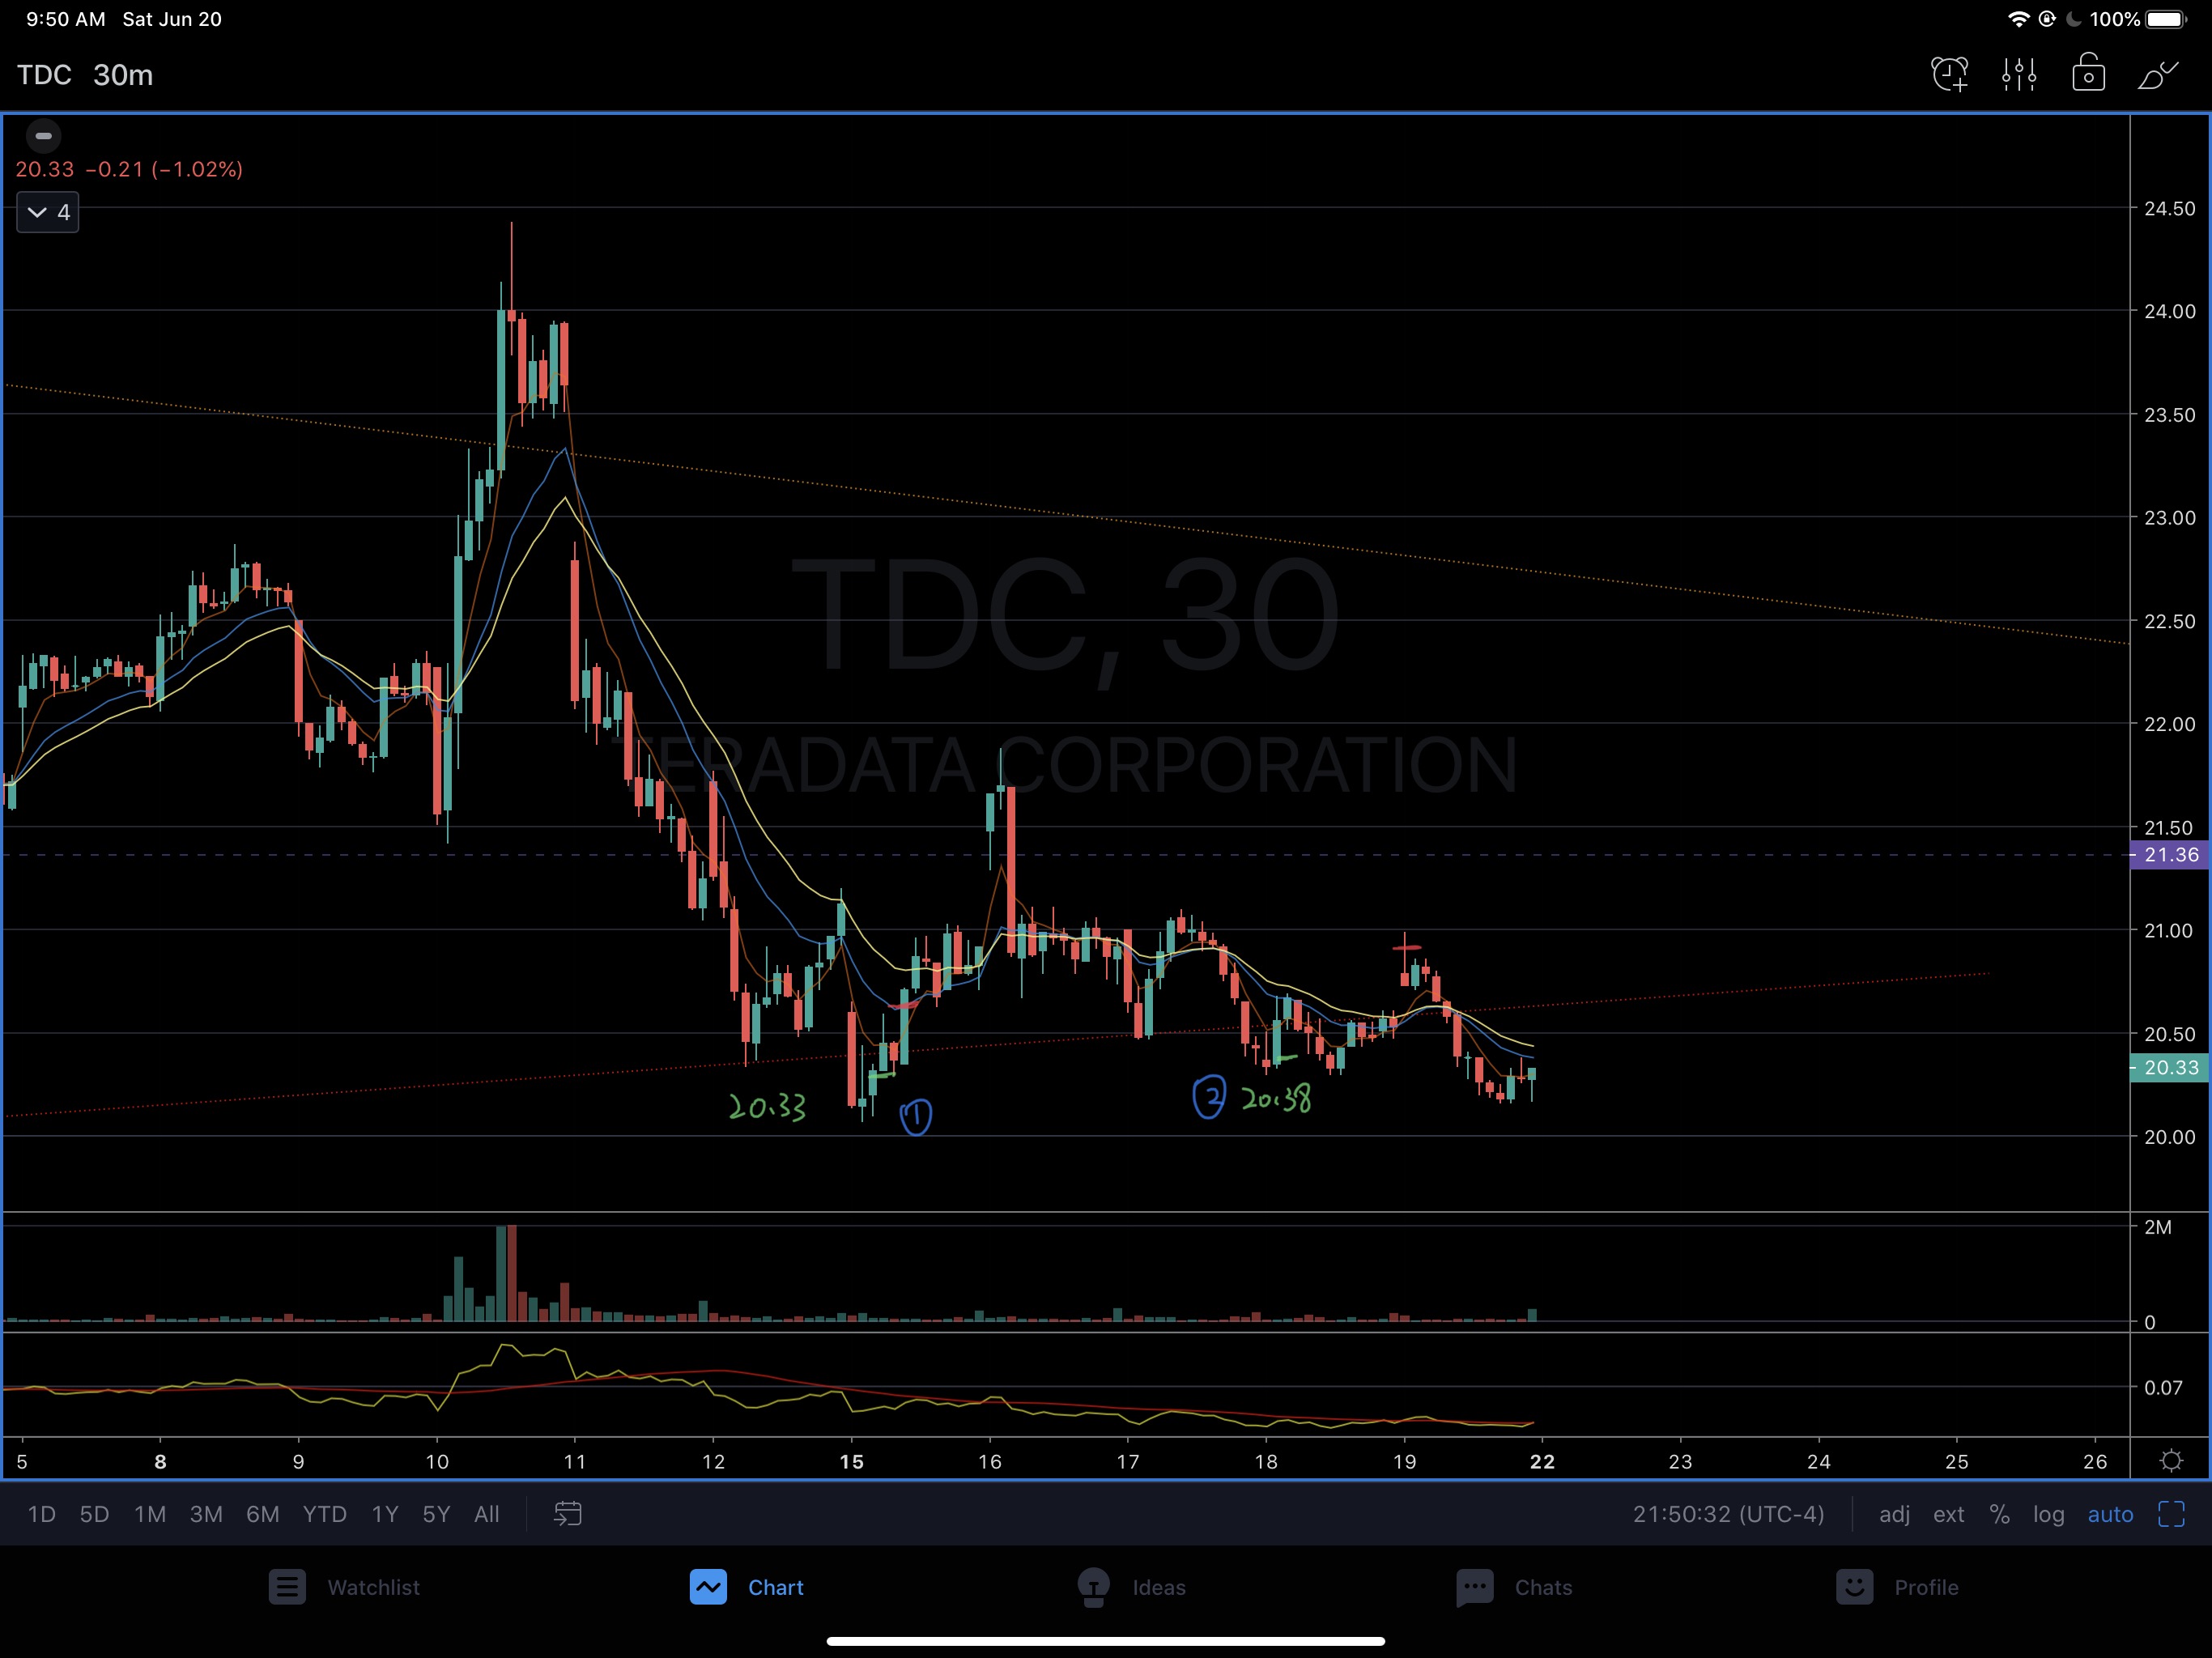Tap the Do Not Disturb moon icon
Screen dimensions: 2212x1658
pos(2073,19)
